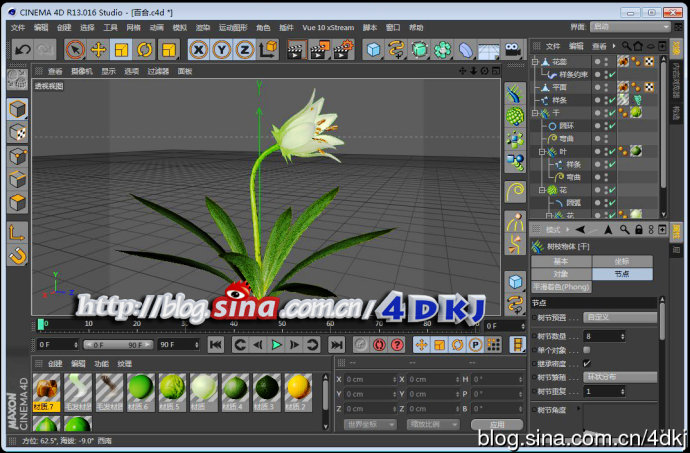Click the timeline current frame marker
Image resolution: width=690 pixels, height=453 pixels.
41,324
